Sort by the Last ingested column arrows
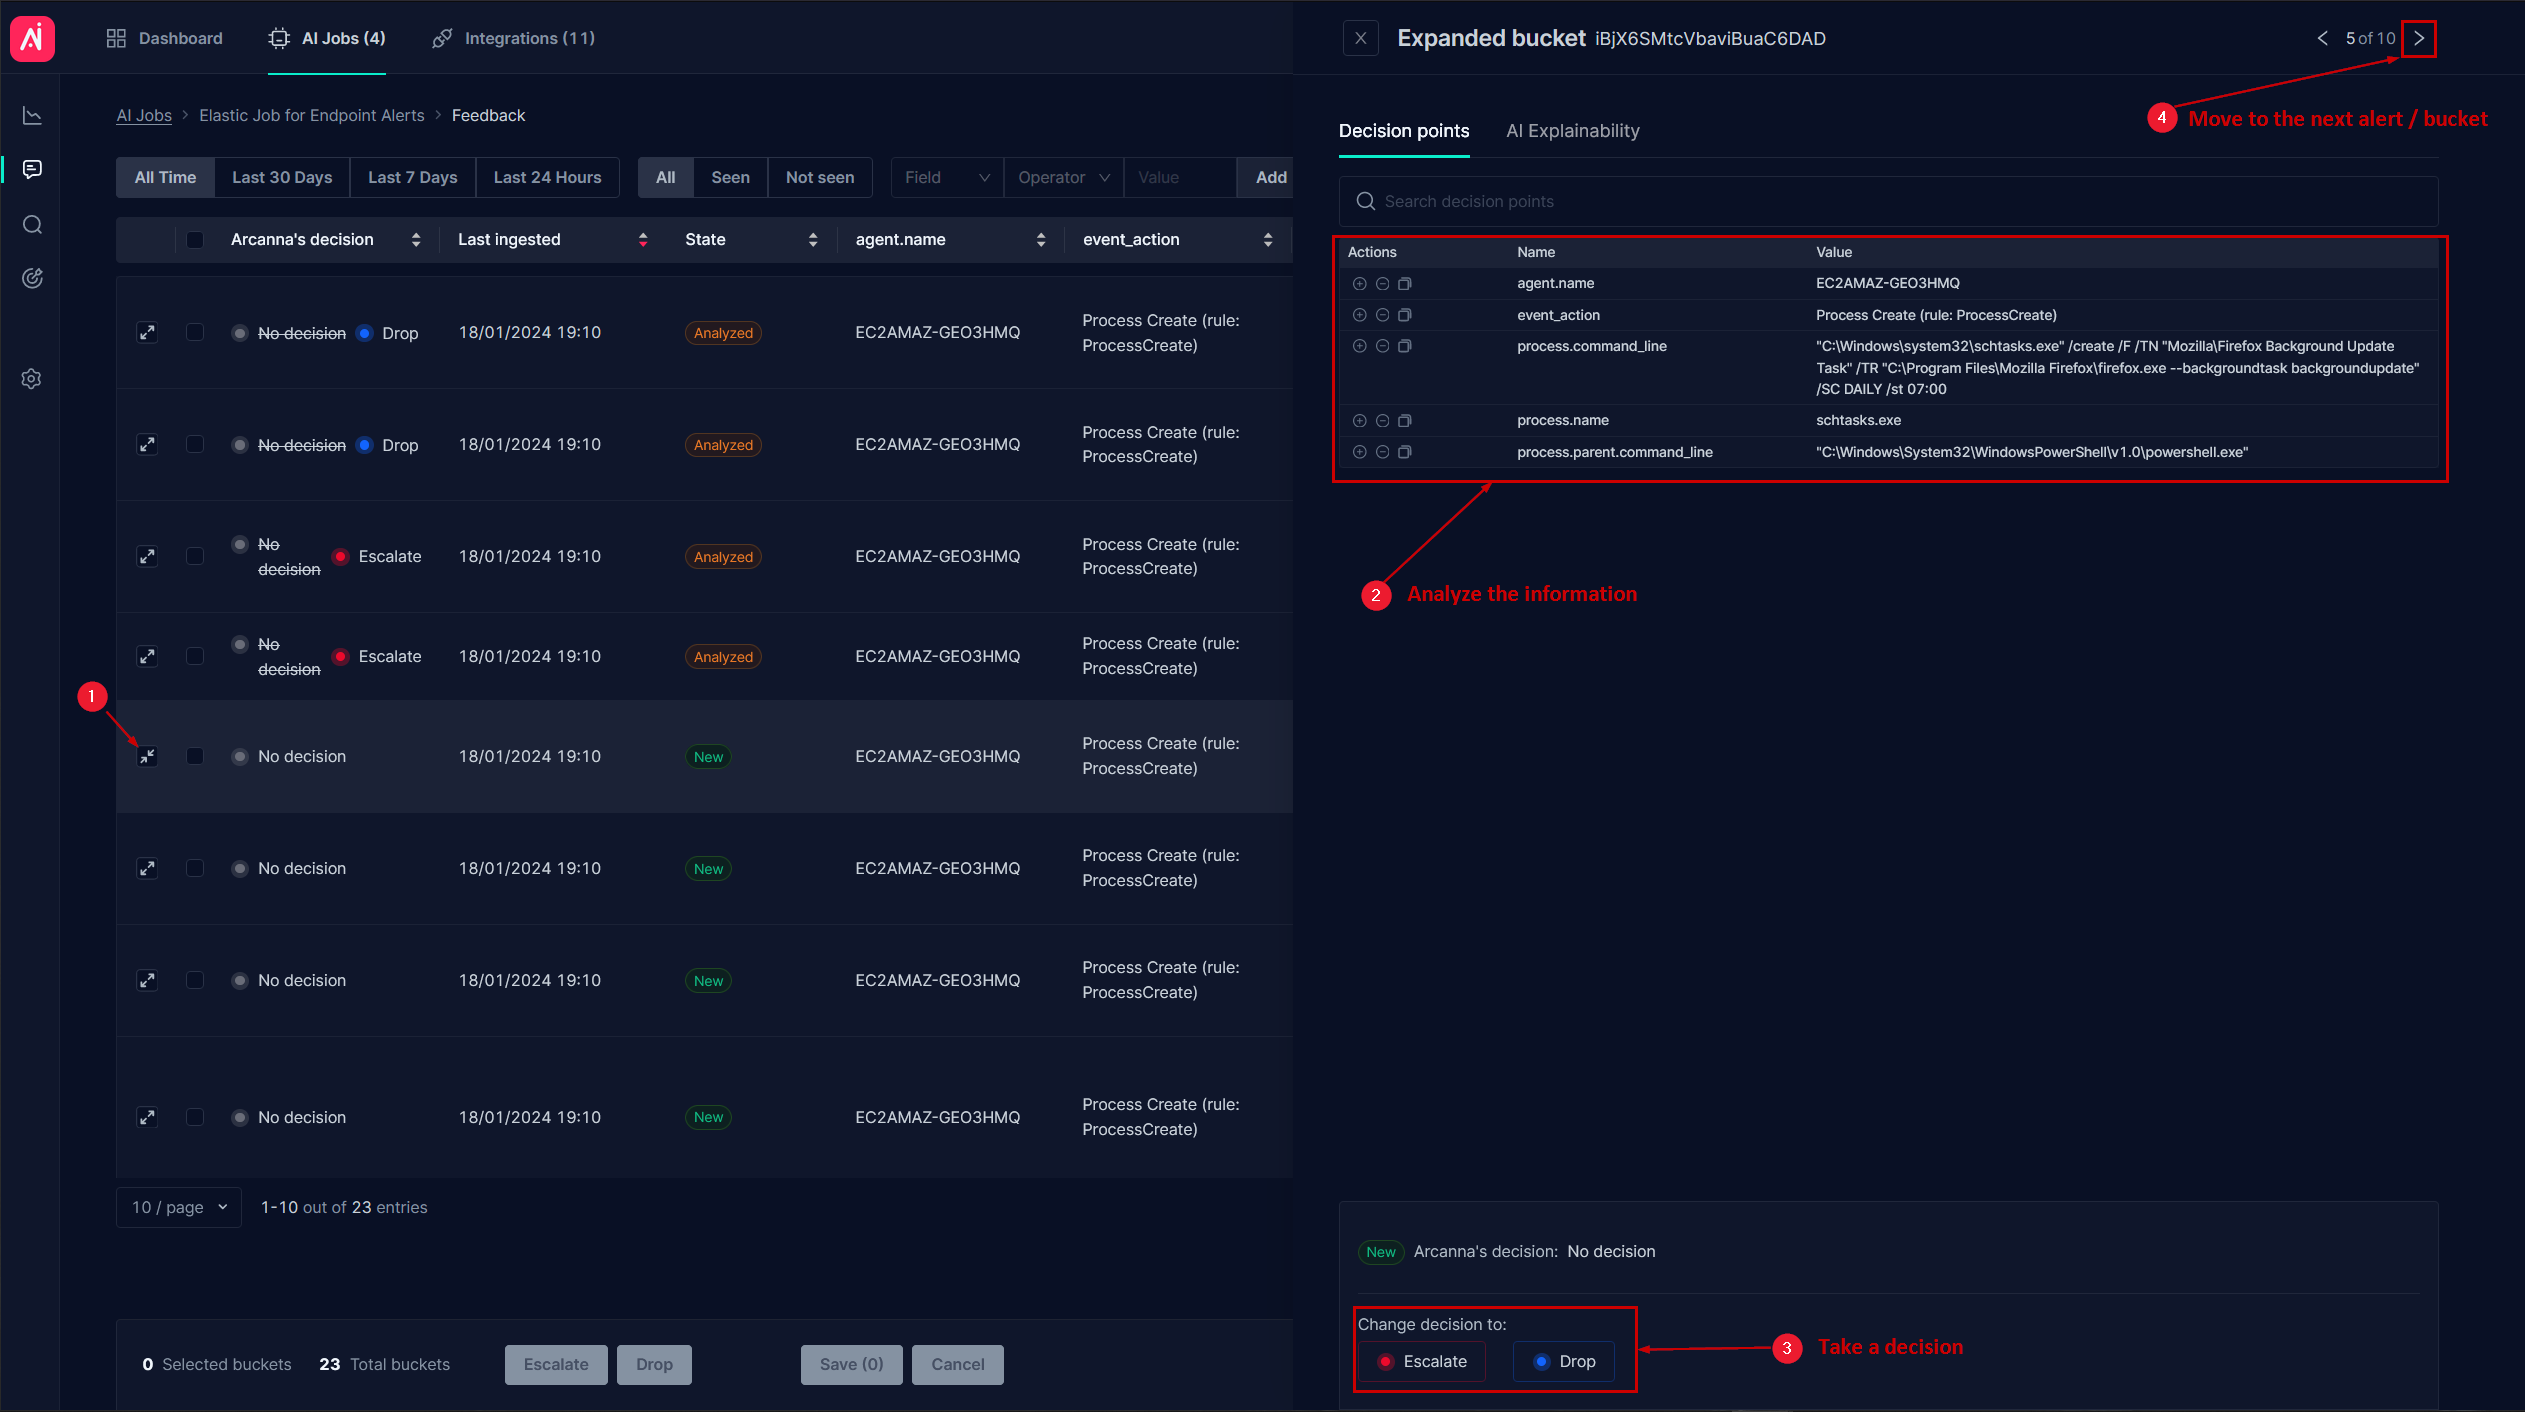The width and height of the screenshot is (2525, 1412). (x=643, y=240)
